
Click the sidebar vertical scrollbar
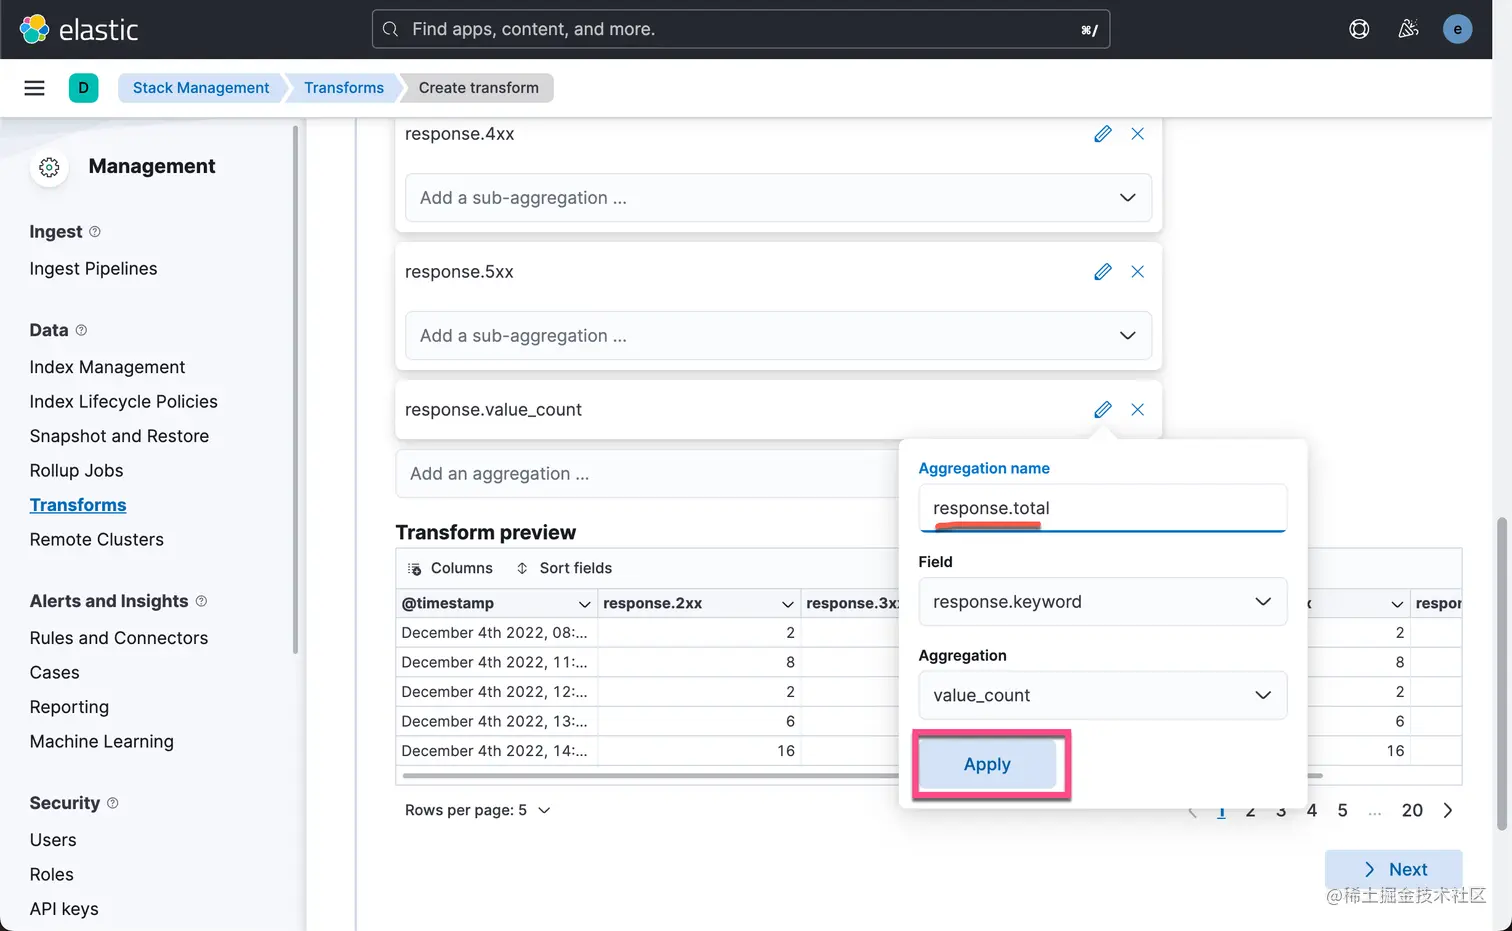tap(295, 390)
